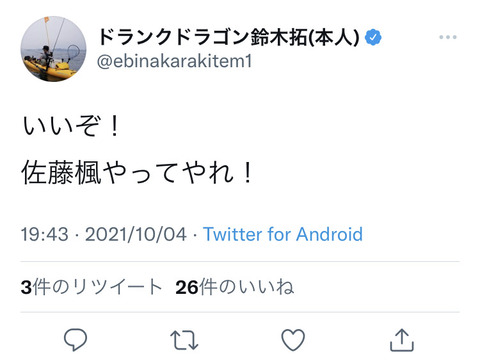This screenshot has width=480, height=363.
Task: Like the tweet with heart icon
Action: pyautogui.click(x=293, y=340)
